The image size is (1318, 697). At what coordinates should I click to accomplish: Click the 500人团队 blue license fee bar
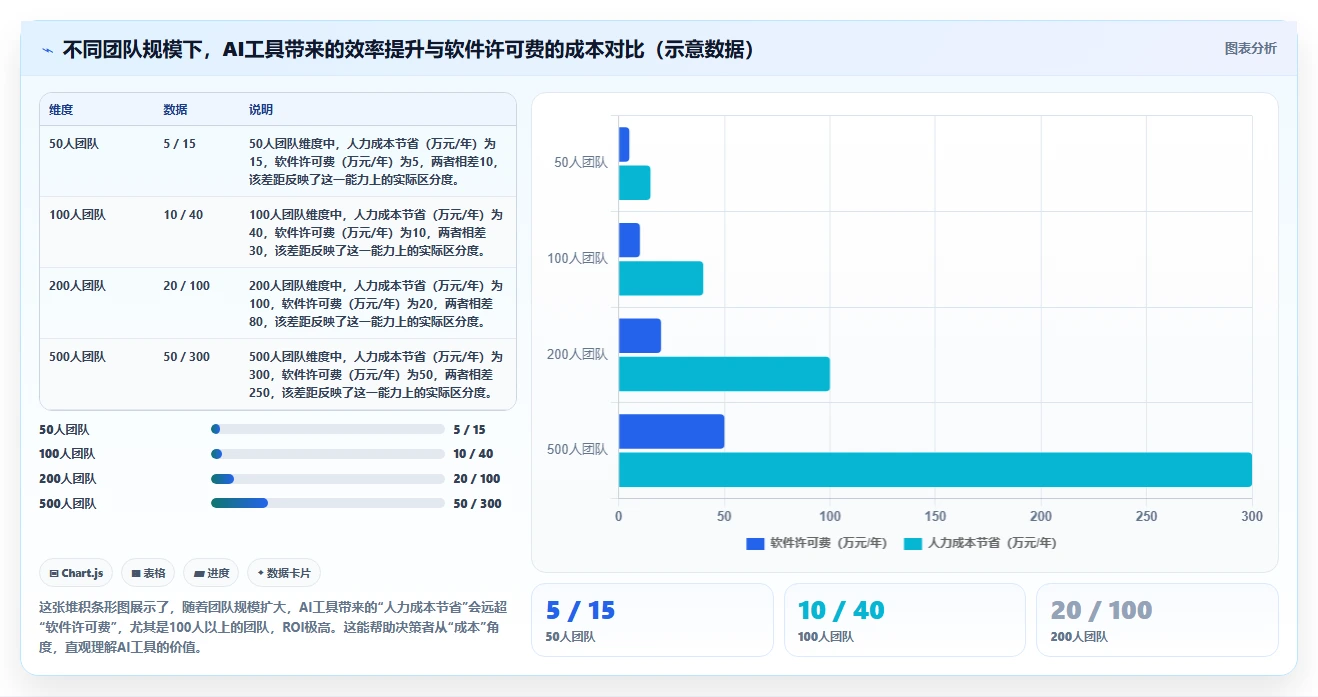click(671, 431)
